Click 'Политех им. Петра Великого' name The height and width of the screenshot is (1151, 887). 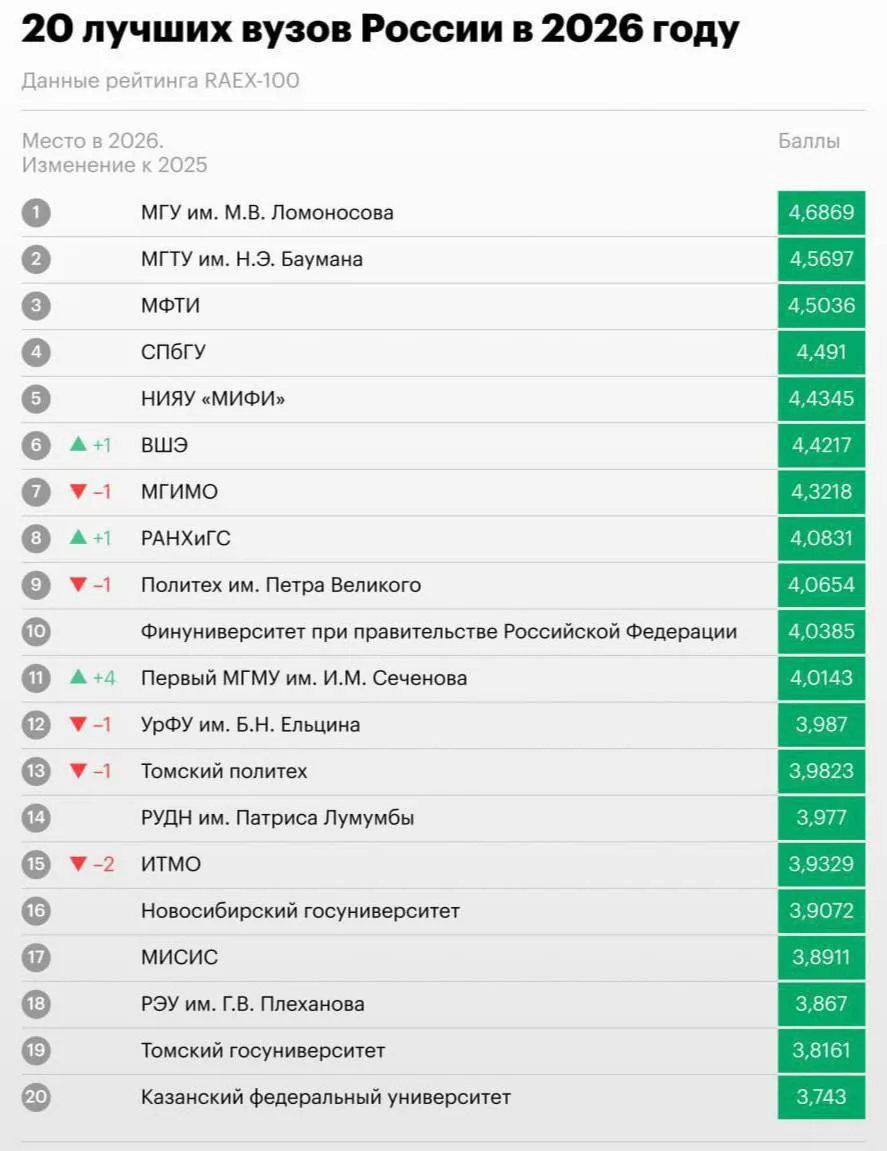click(x=281, y=585)
